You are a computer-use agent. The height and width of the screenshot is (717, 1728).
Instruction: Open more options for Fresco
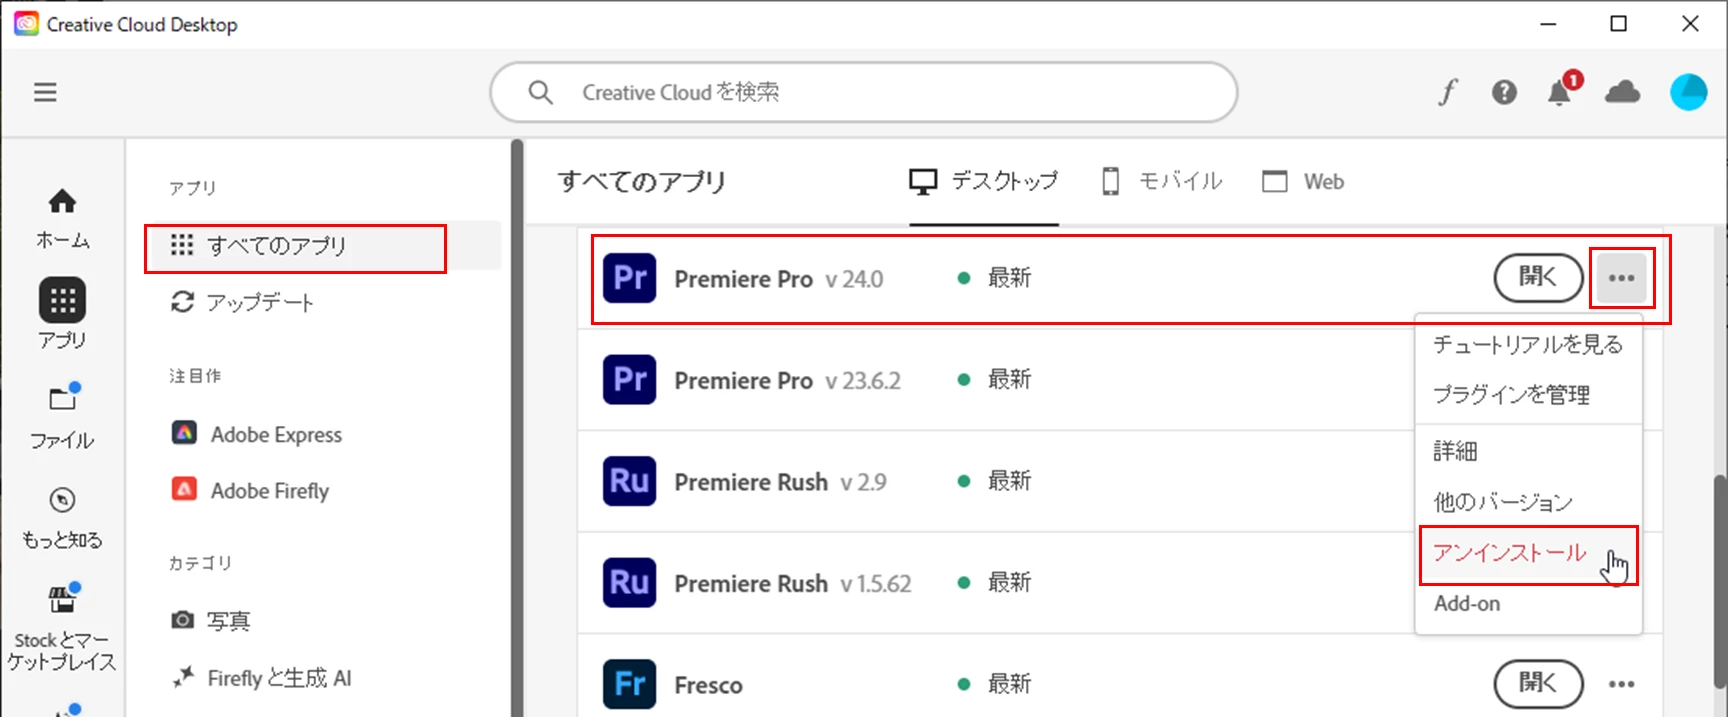[1621, 684]
